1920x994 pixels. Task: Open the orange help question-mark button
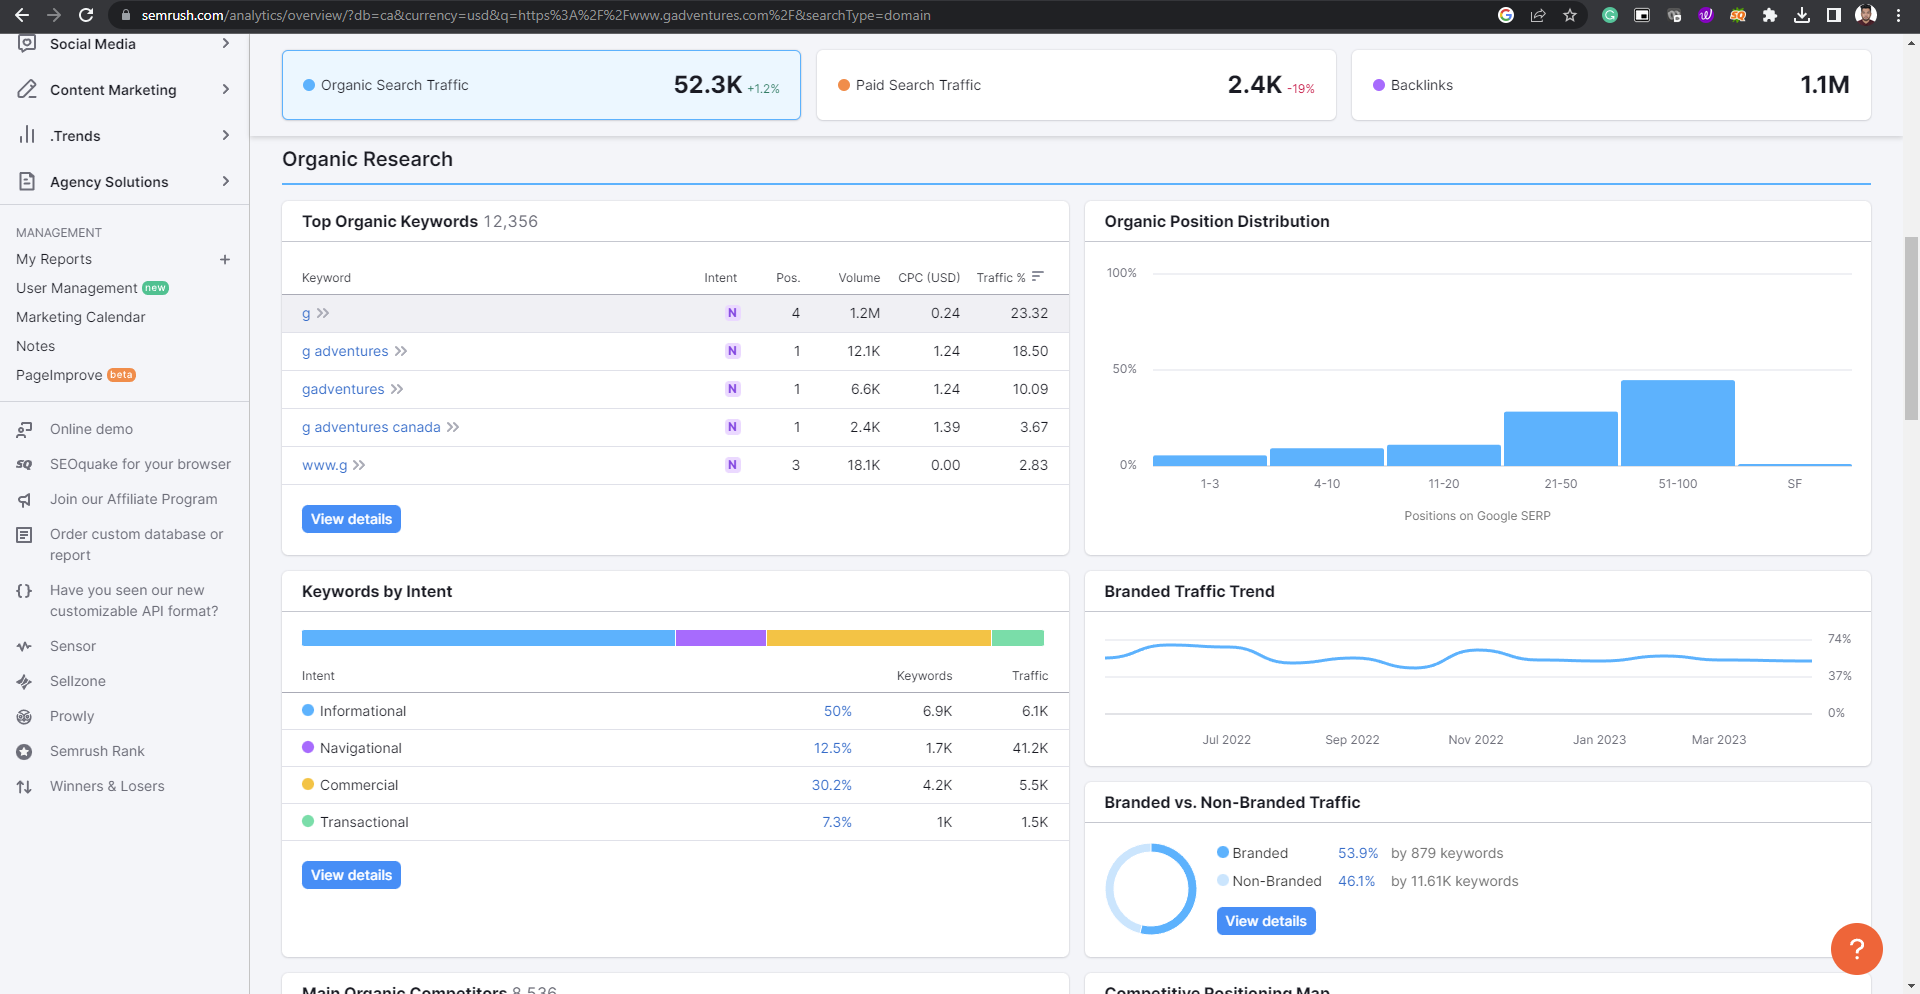tap(1856, 948)
